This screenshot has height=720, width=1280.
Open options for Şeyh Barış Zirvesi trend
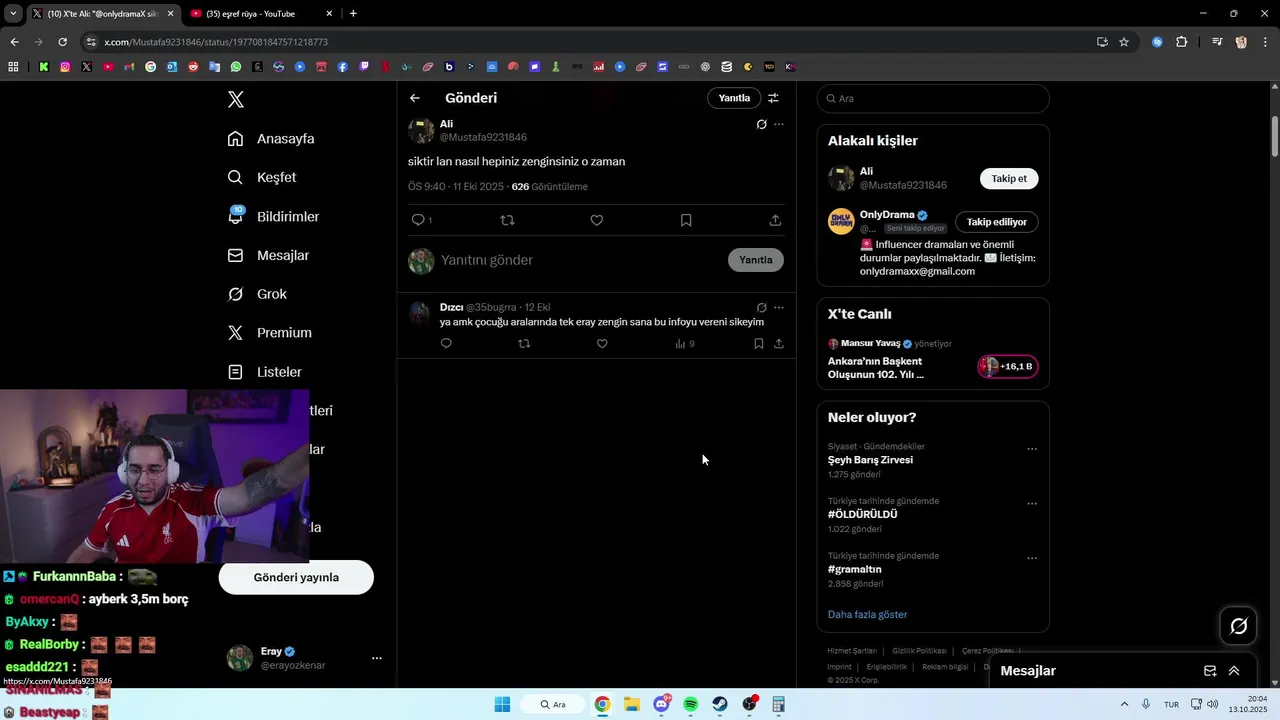pyautogui.click(x=1032, y=449)
